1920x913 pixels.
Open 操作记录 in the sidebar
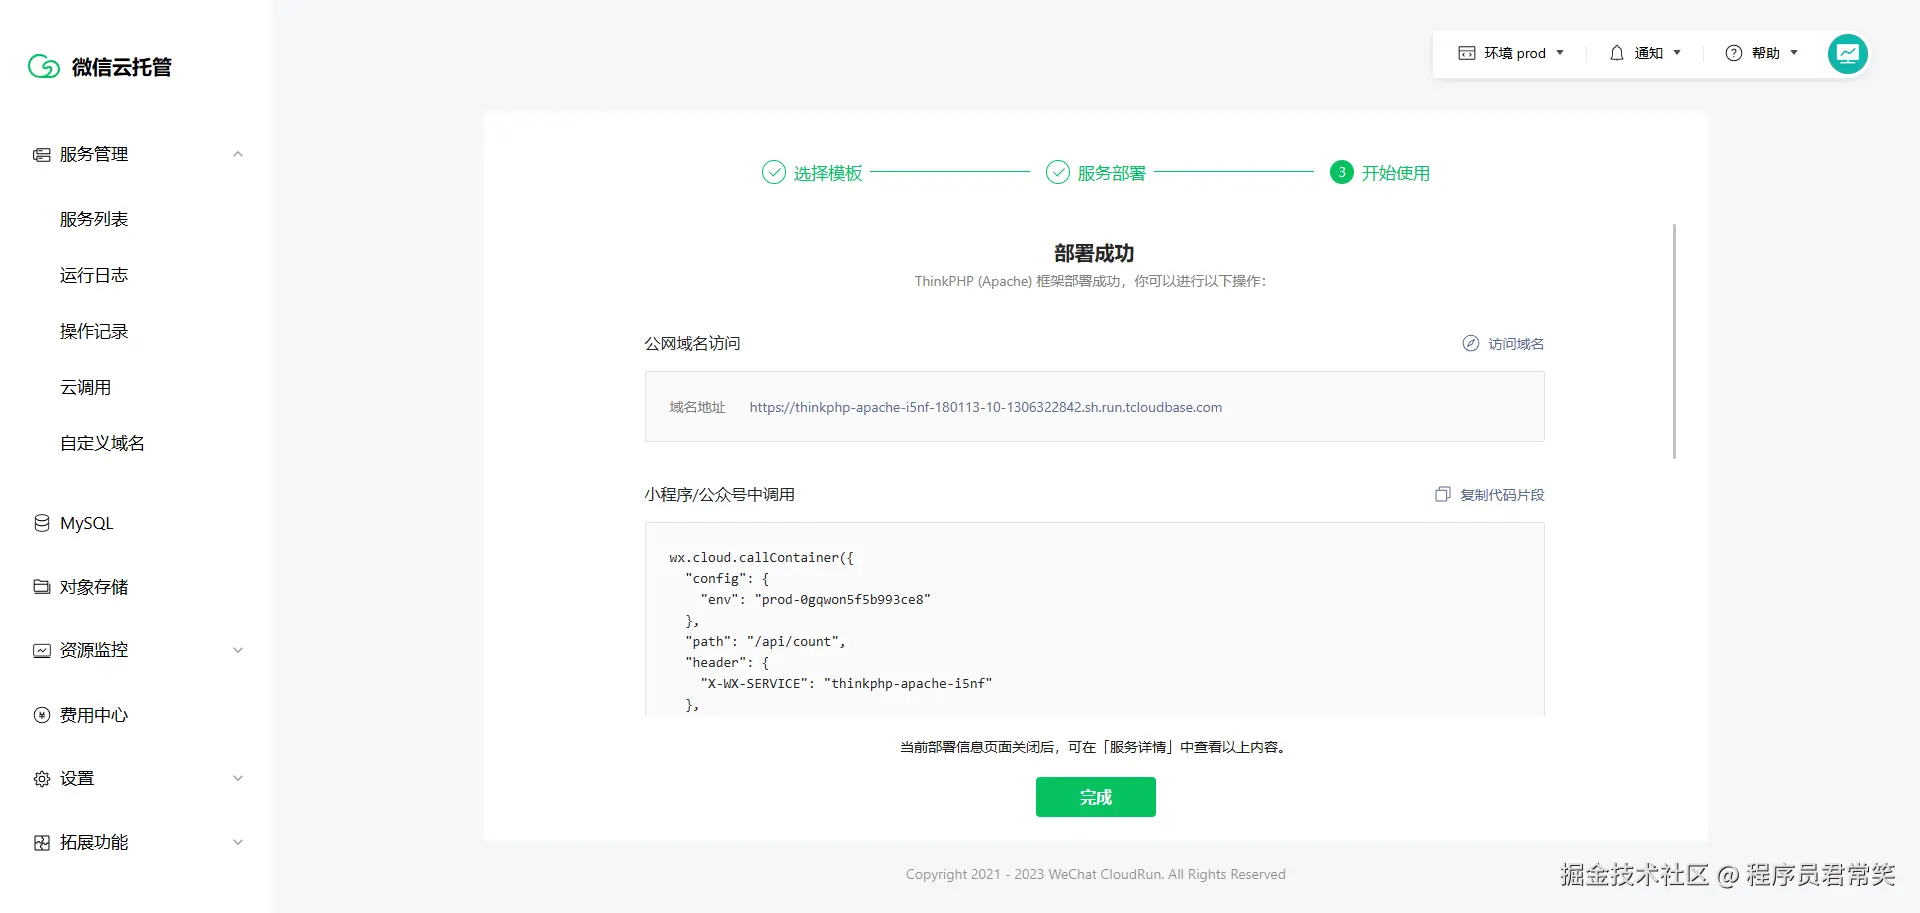94,331
